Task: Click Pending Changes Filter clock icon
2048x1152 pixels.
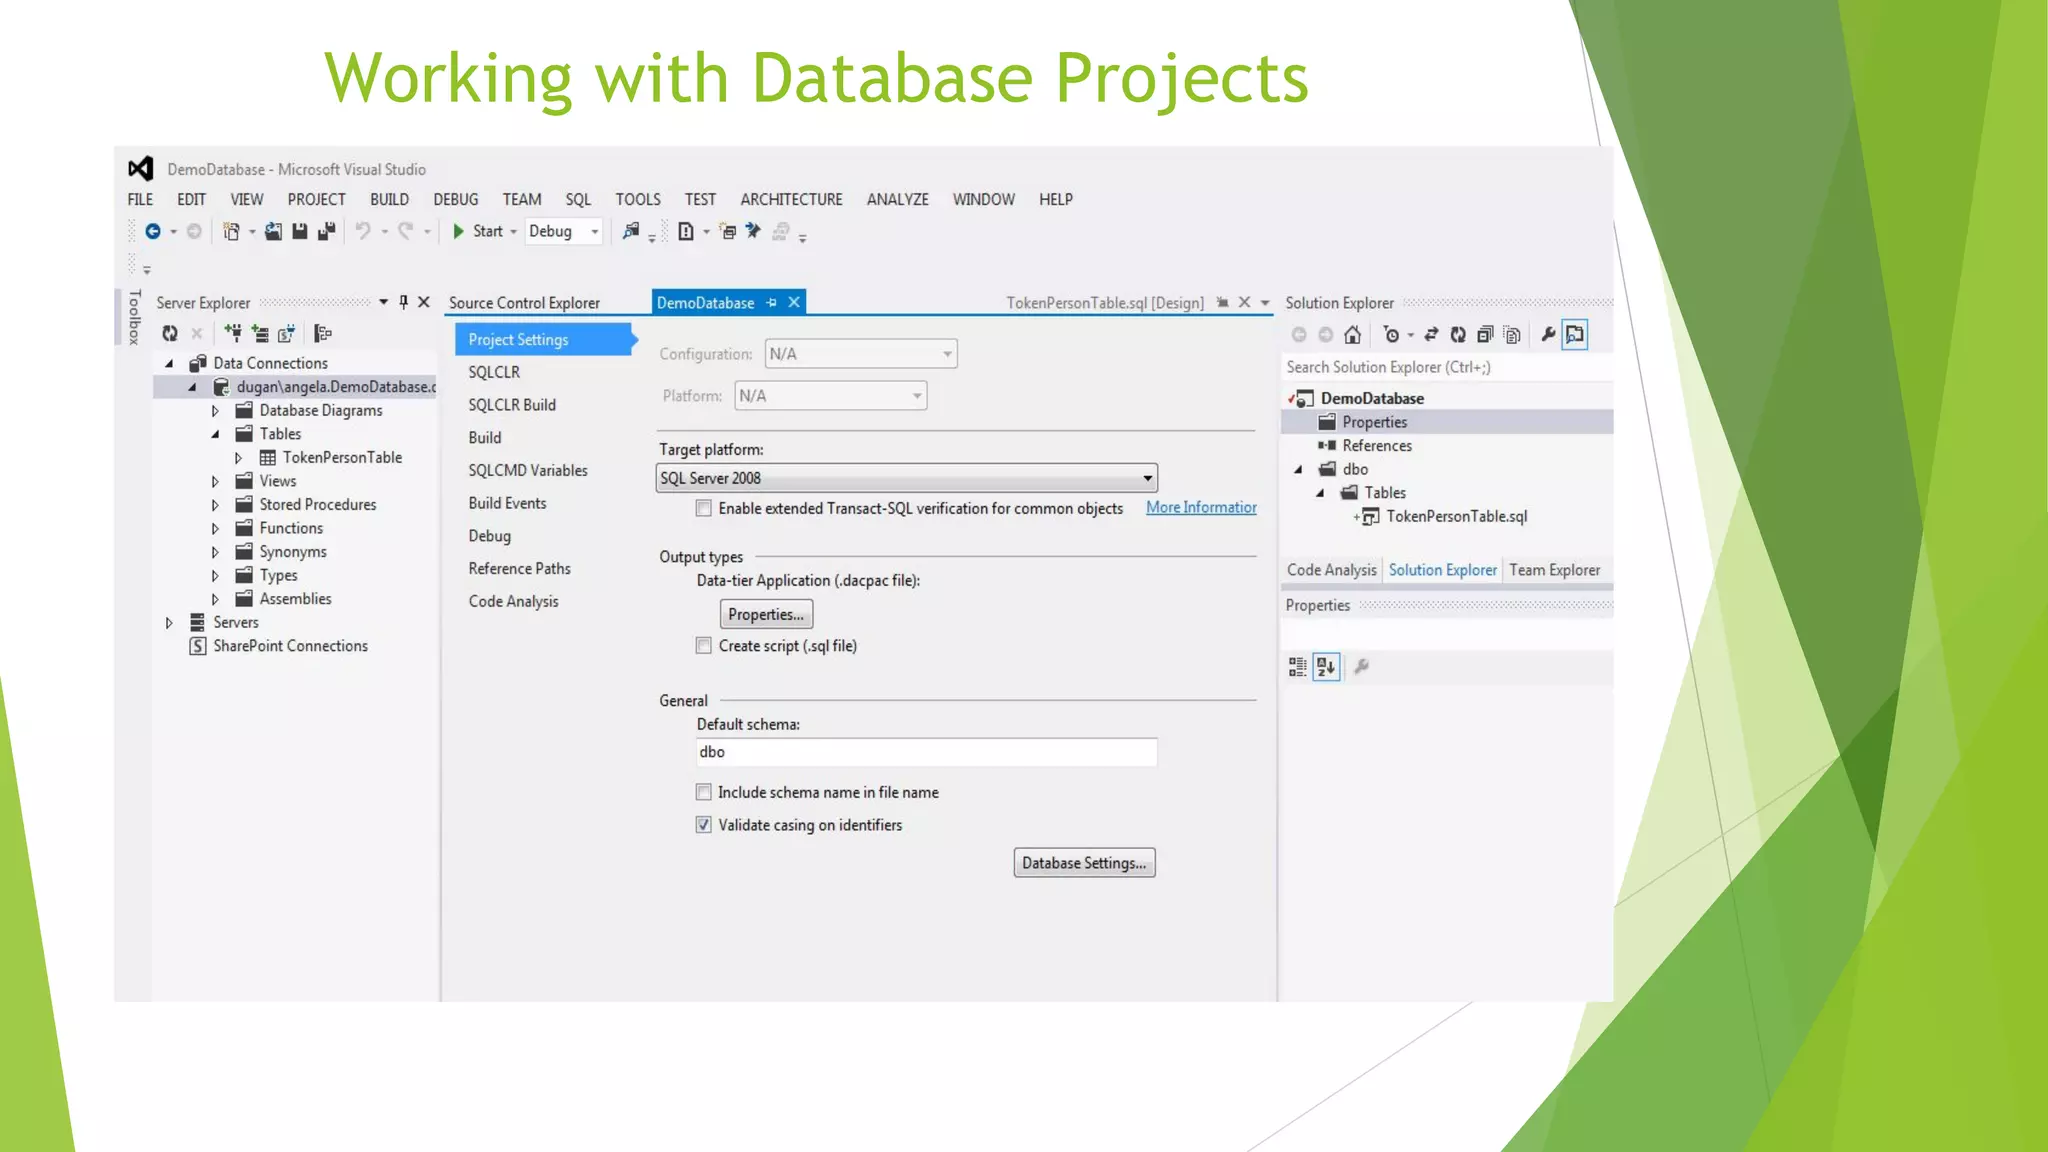Action: [x=1391, y=335]
